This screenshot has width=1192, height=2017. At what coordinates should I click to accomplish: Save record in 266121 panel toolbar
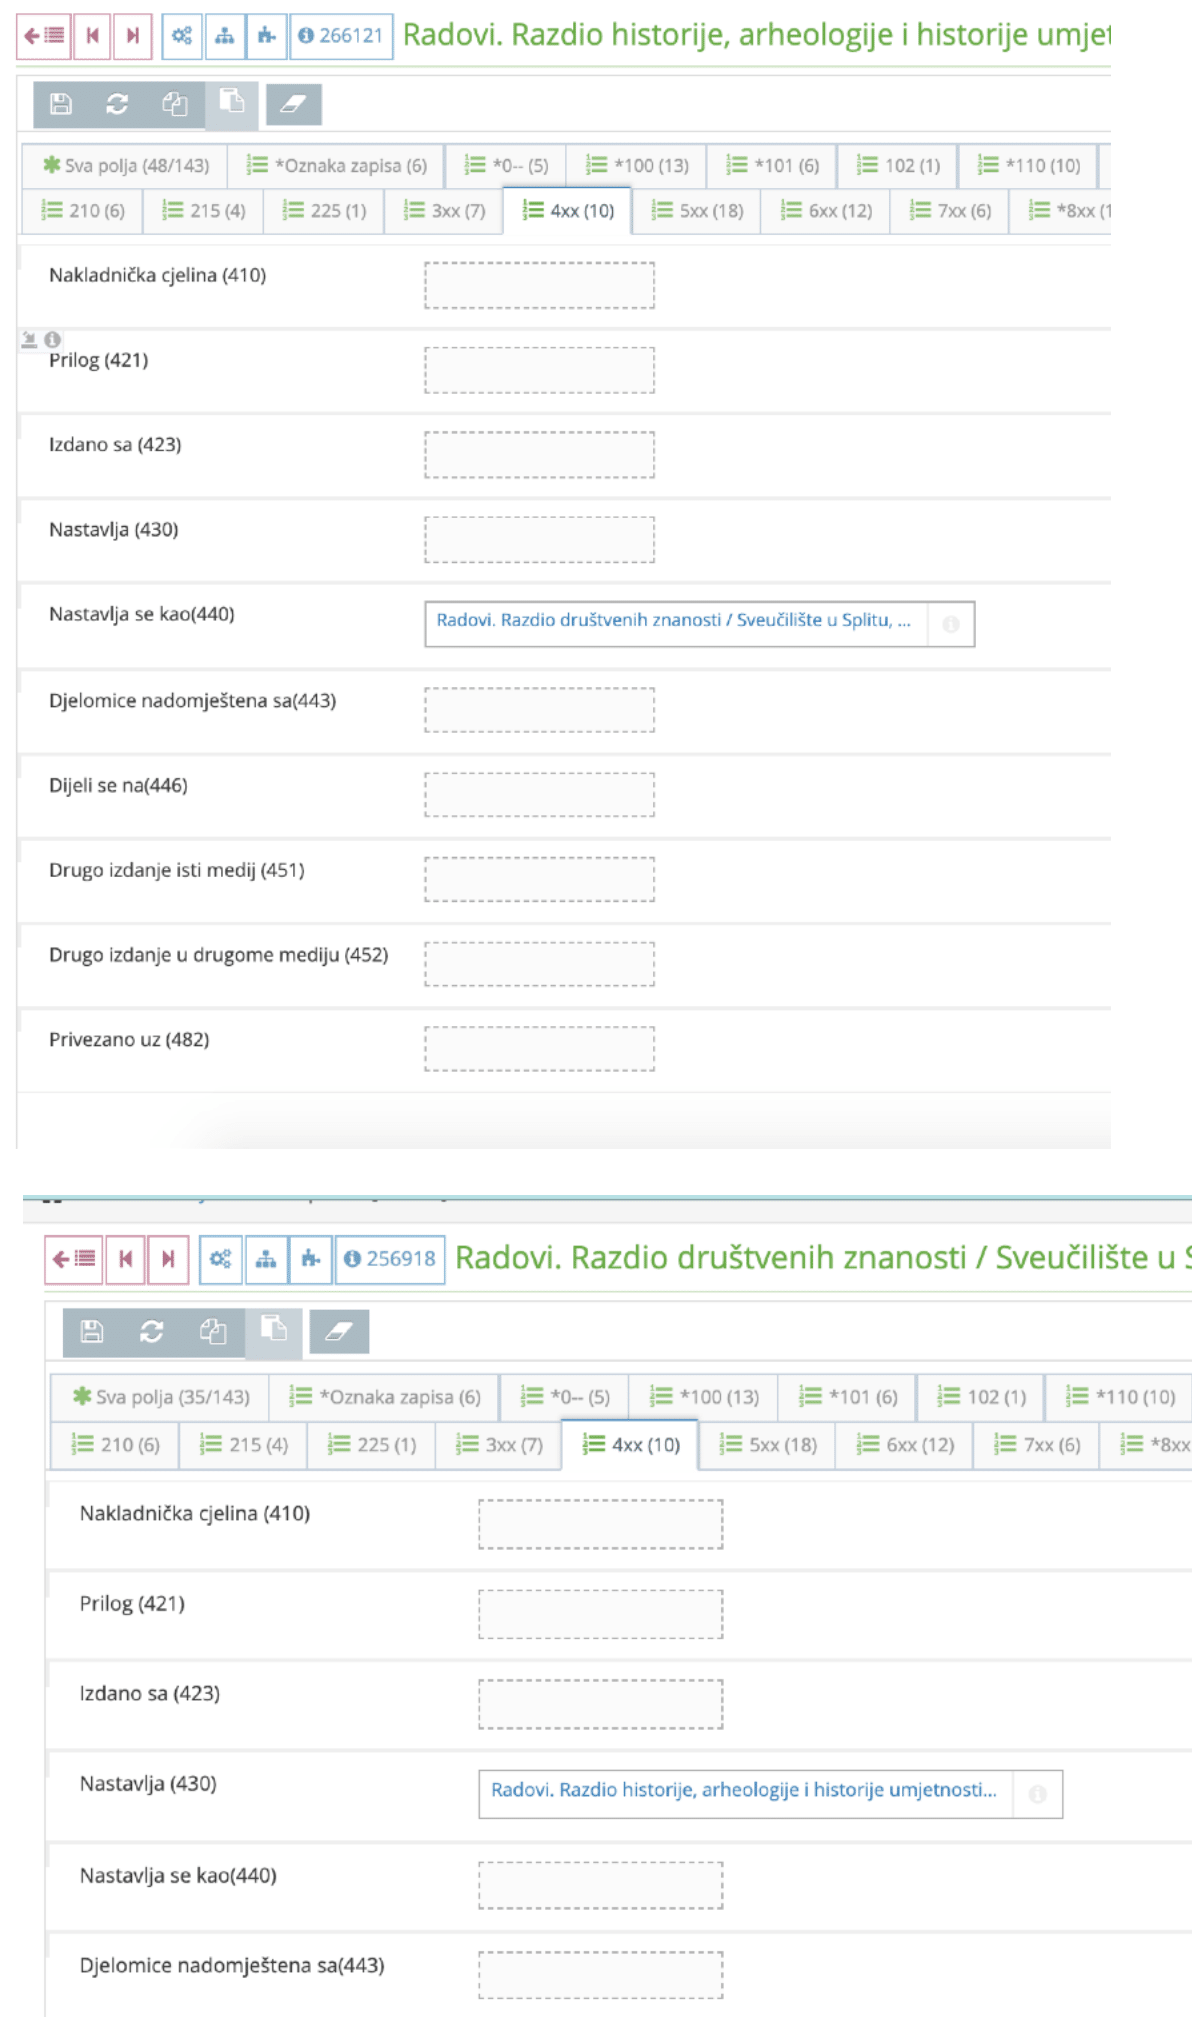[61, 104]
